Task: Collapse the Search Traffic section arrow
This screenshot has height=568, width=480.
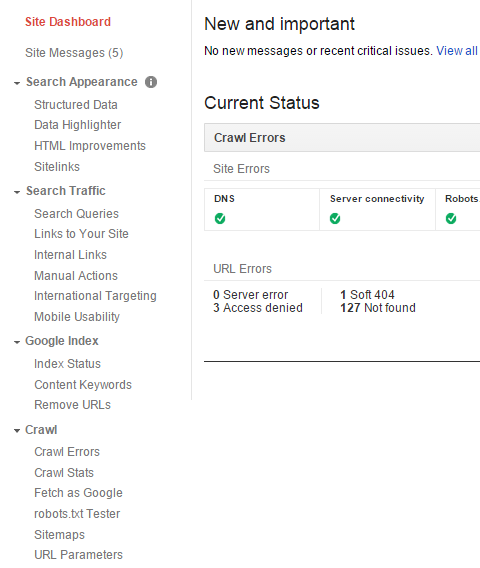Action: [17, 192]
